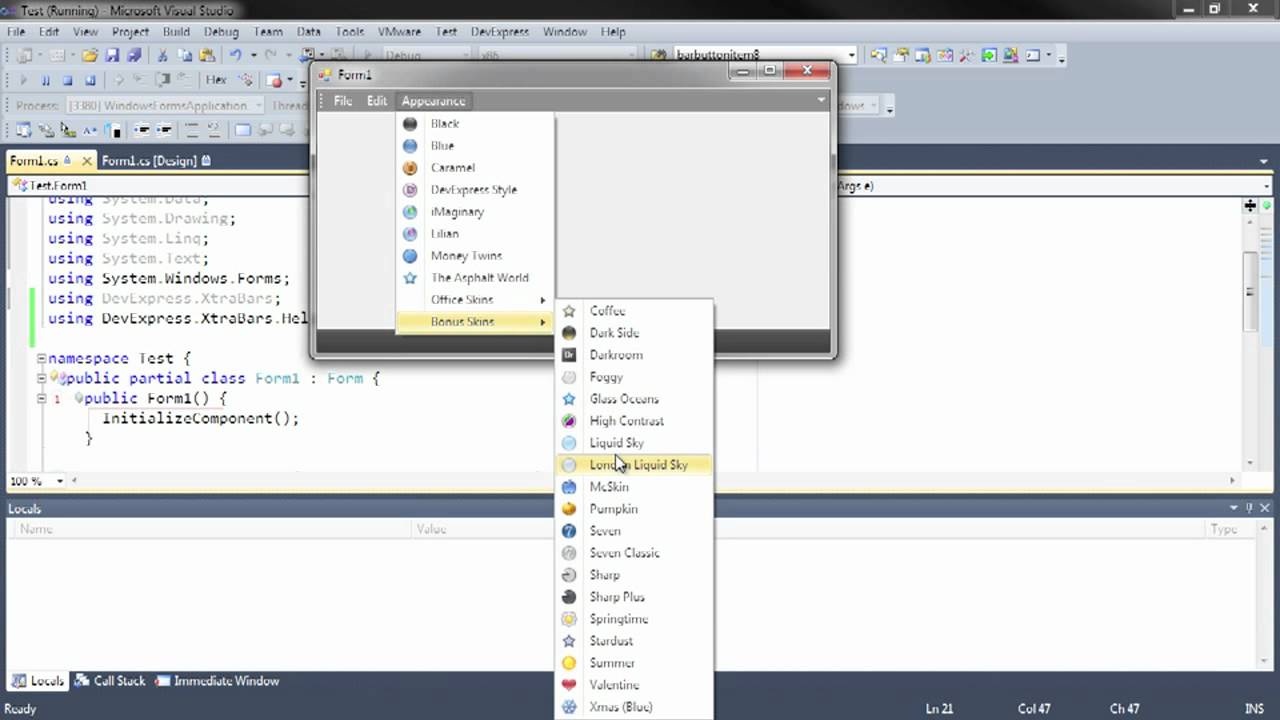Switch to the Call Stack tab
This screenshot has width=1280, height=720.
click(111, 681)
